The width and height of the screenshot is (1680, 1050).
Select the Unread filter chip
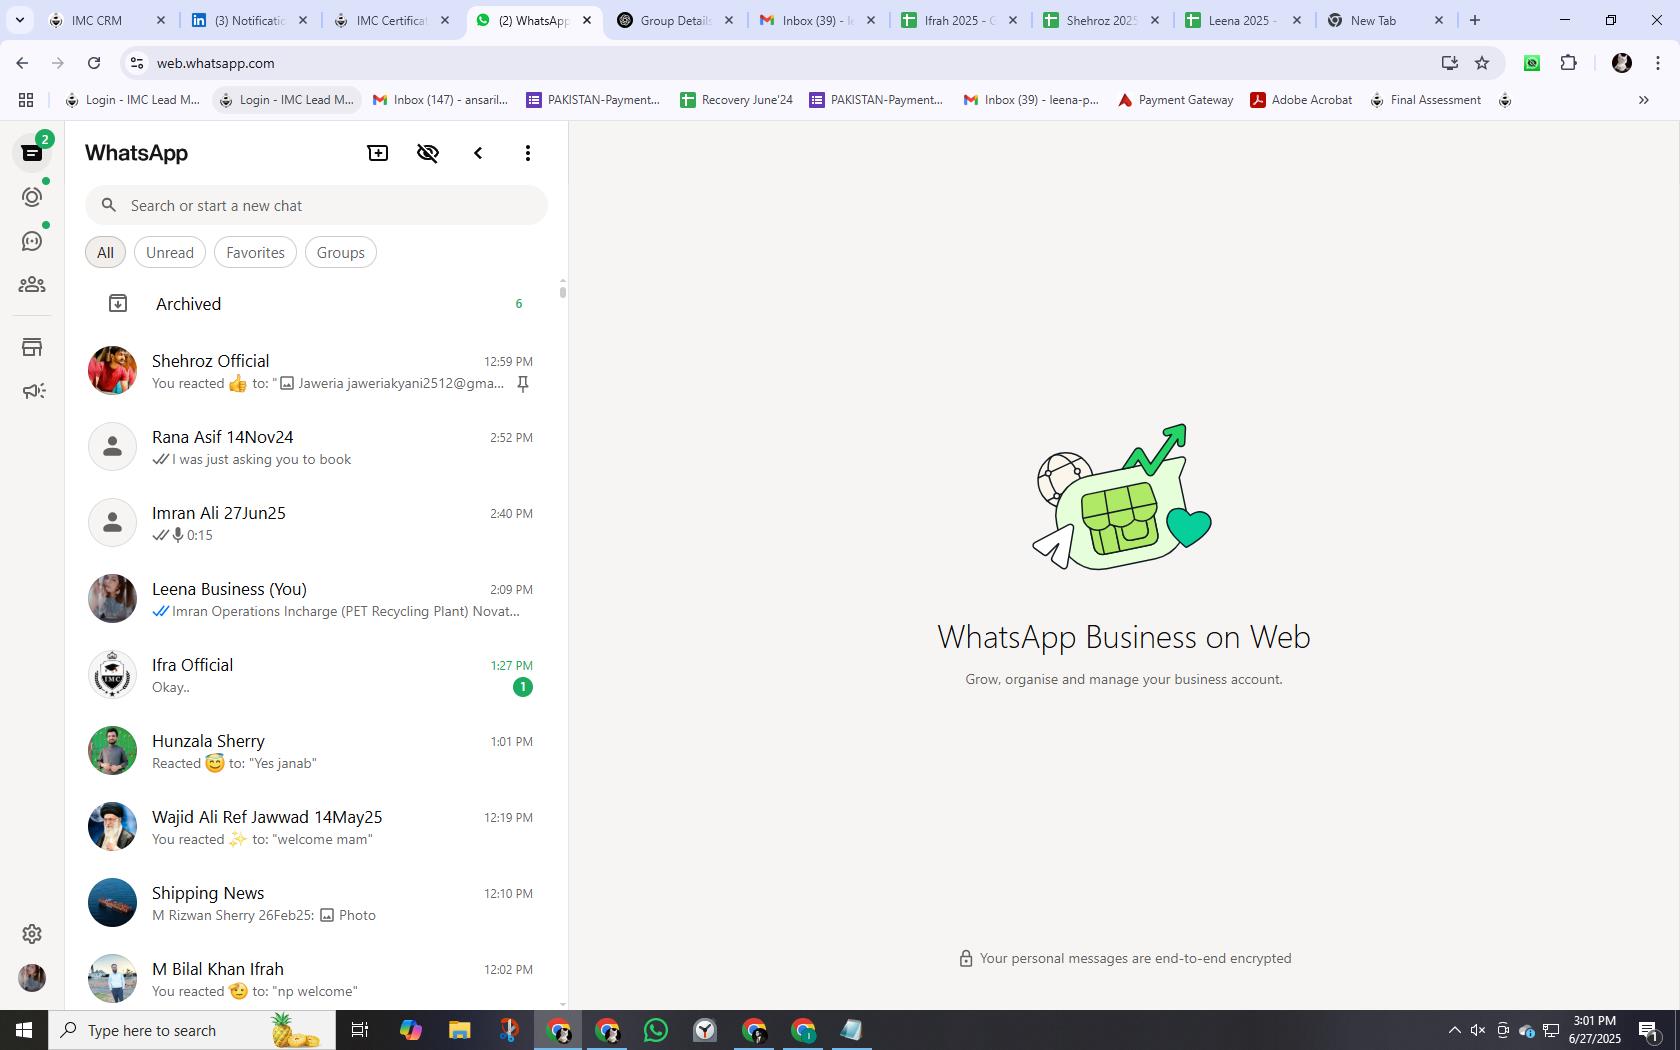[x=170, y=252]
